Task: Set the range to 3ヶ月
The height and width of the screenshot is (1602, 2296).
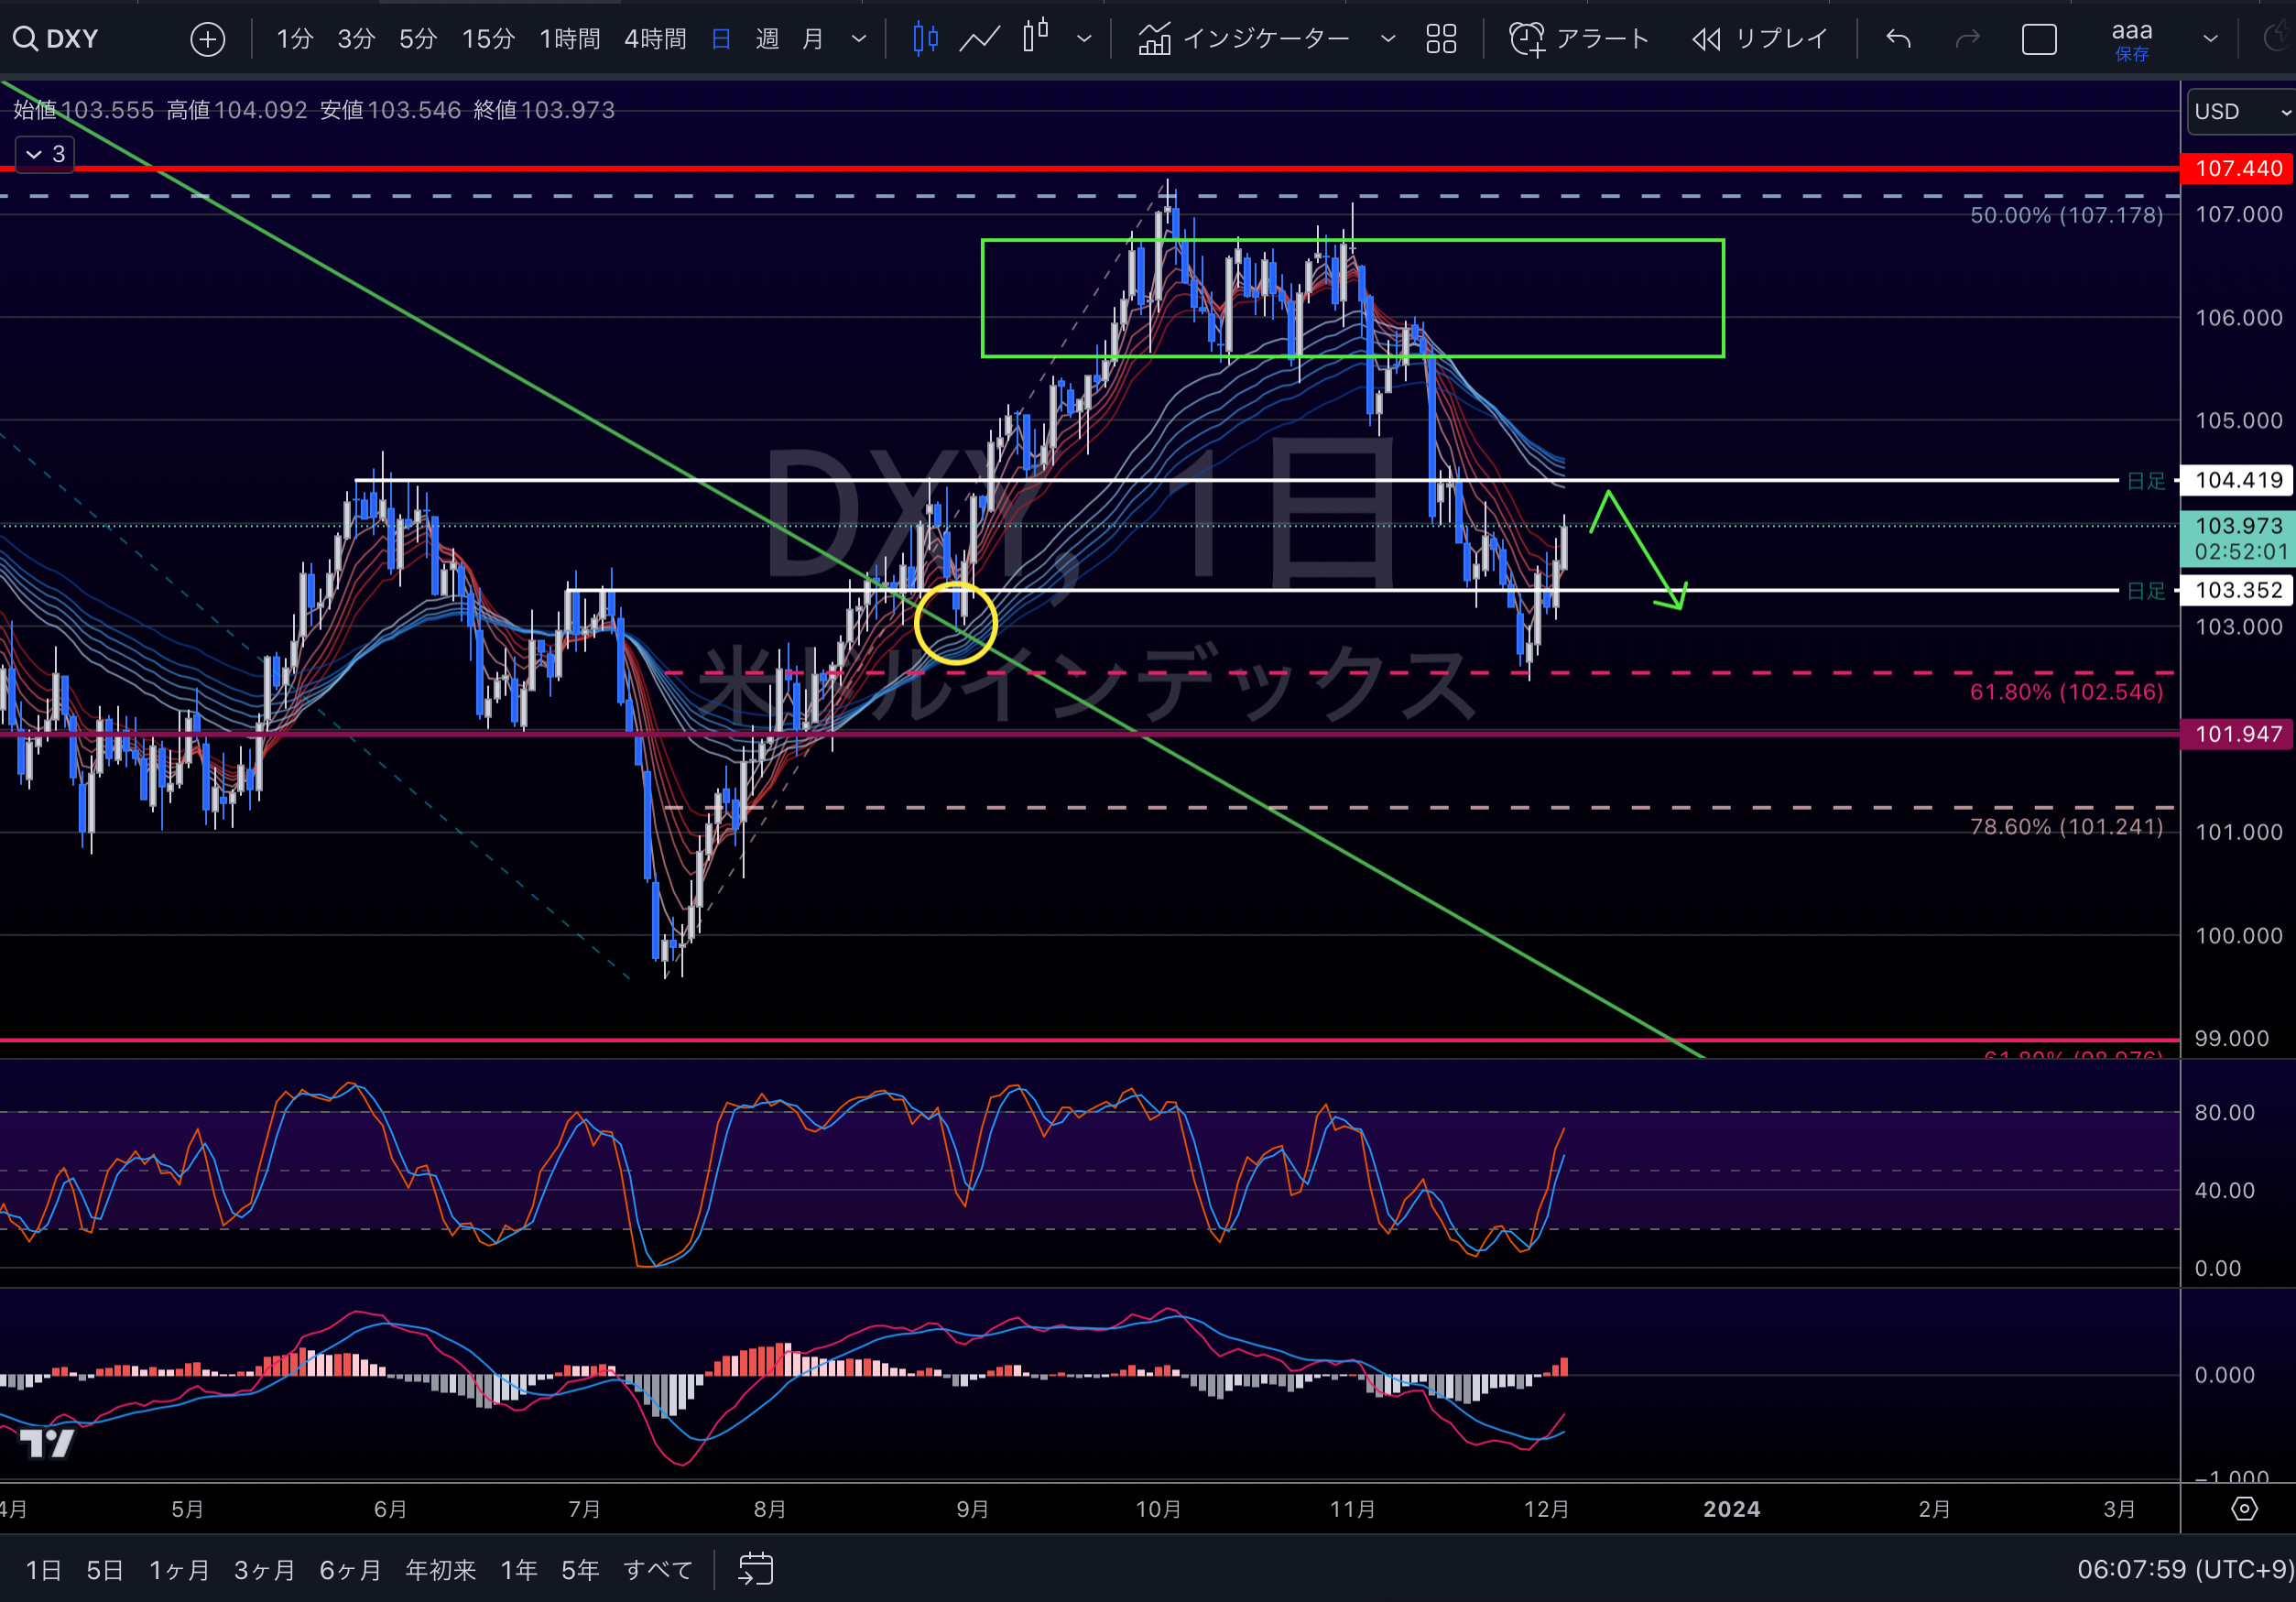Action: coord(264,1570)
